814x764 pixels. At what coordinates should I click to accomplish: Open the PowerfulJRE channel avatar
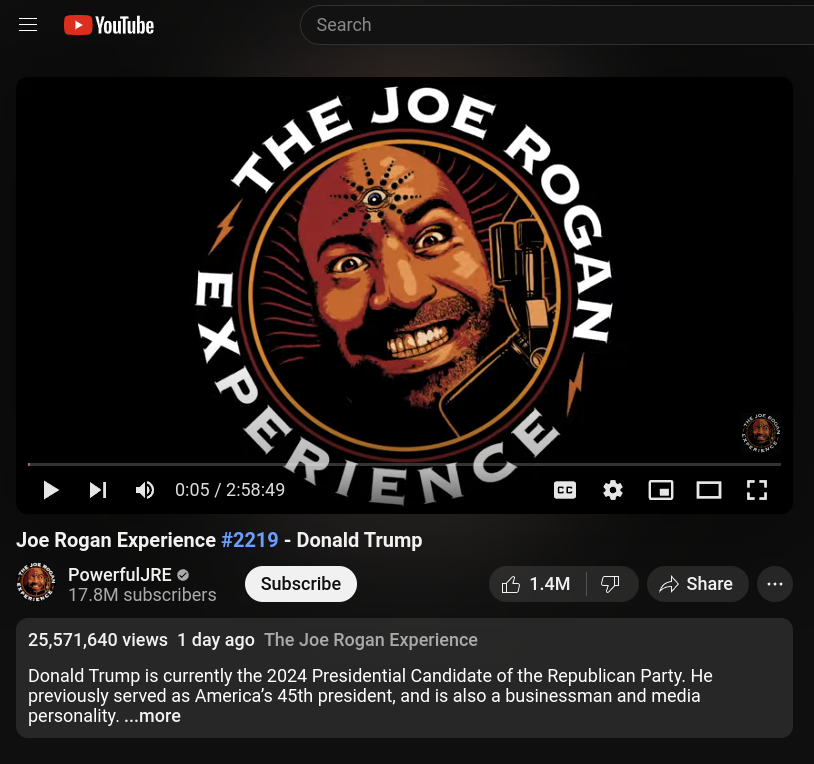click(x=36, y=582)
